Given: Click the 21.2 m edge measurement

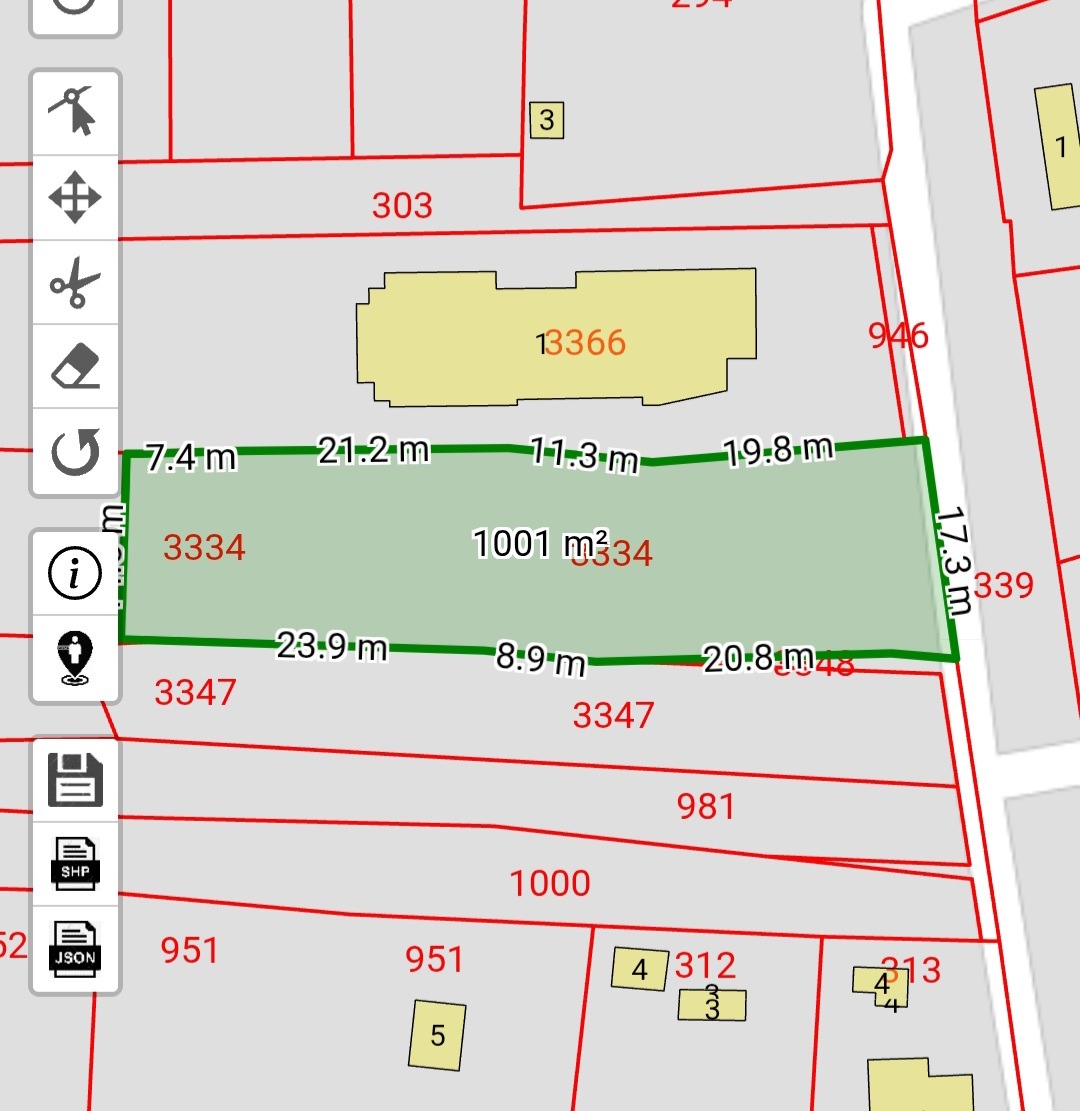Looking at the screenshot, I should coord(373,451).
